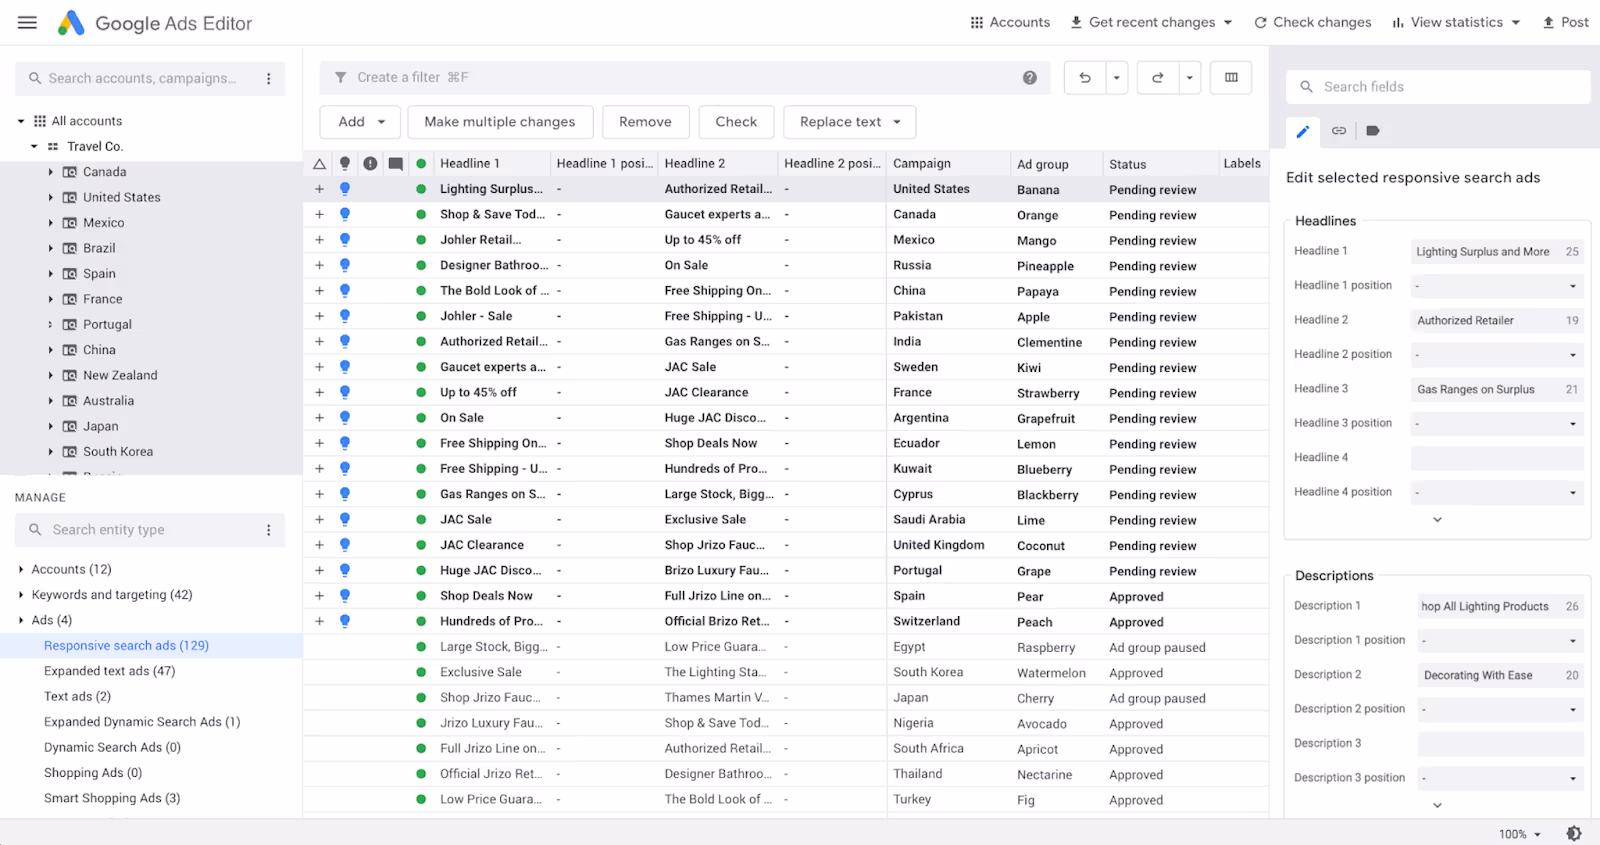
Task: Open the Add dropdown button
Action: click(360, 122)
